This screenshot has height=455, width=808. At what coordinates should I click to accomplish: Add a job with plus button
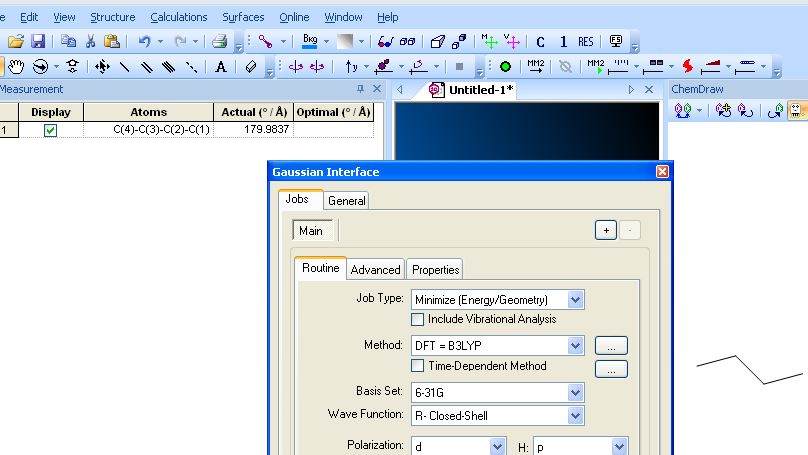coord(606,230)
